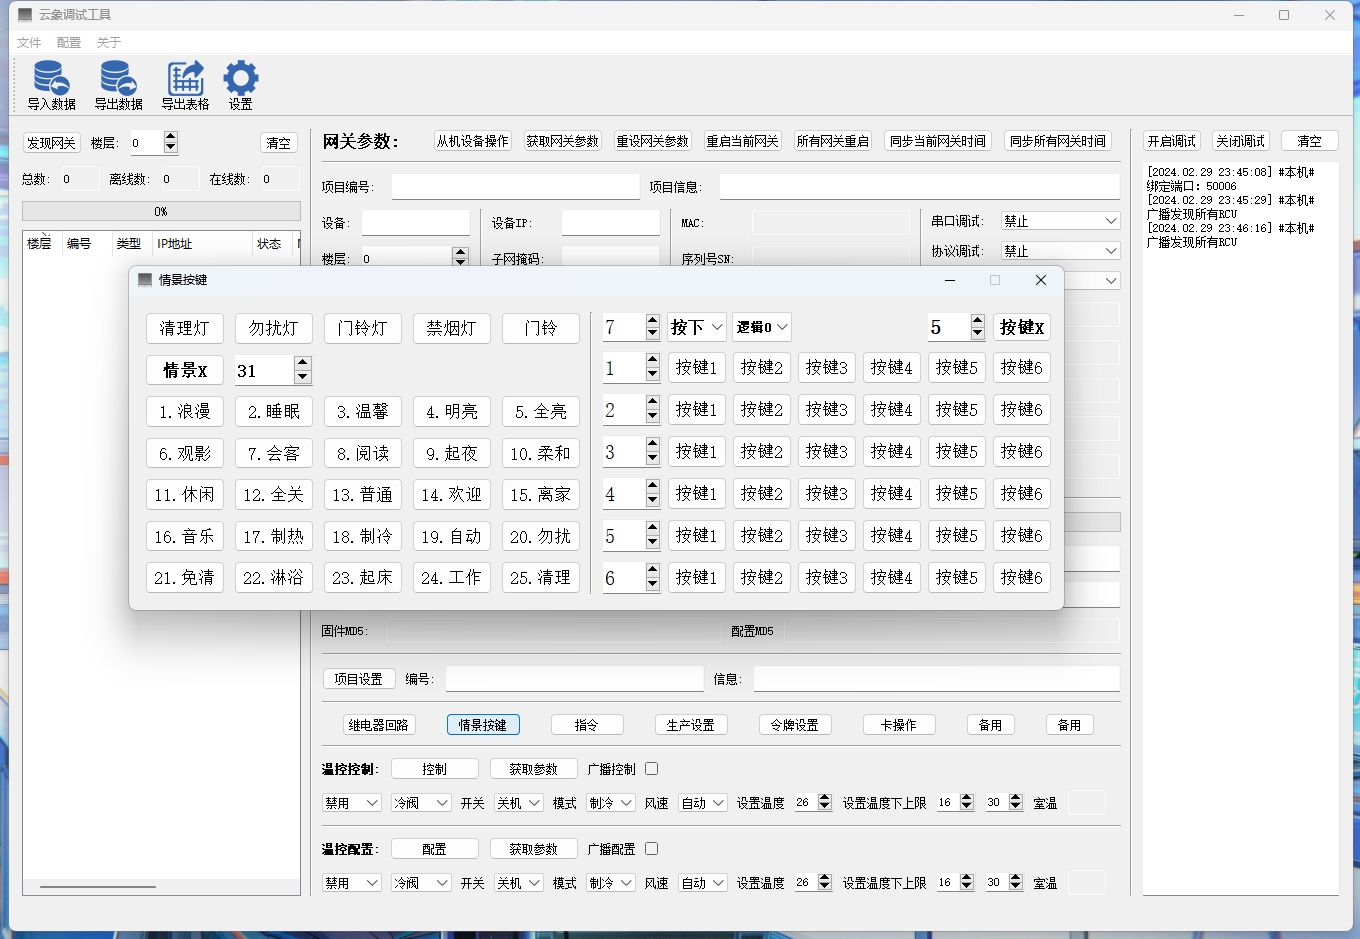Click the 禁烟灯 button
The height and width of the screenshot is (939, 1360).
click(452, 328)
